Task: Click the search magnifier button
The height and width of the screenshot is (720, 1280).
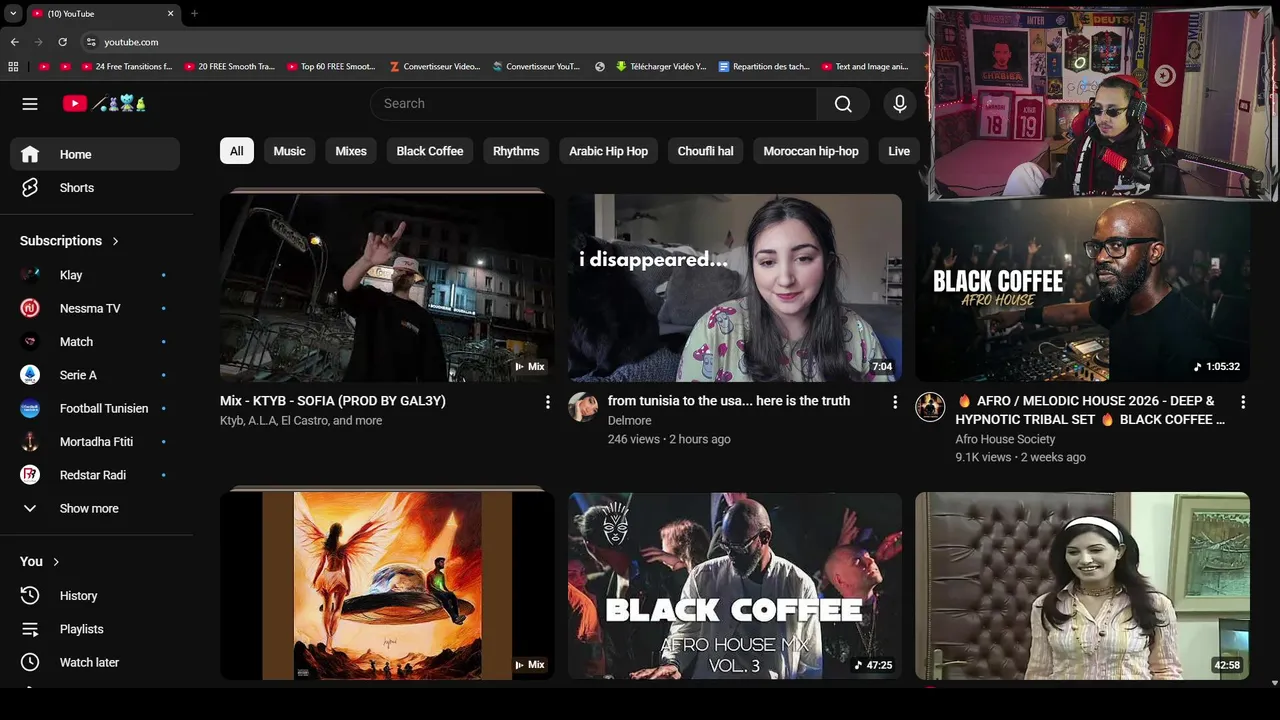Action: pyautogui.click(x=843, y=104)
